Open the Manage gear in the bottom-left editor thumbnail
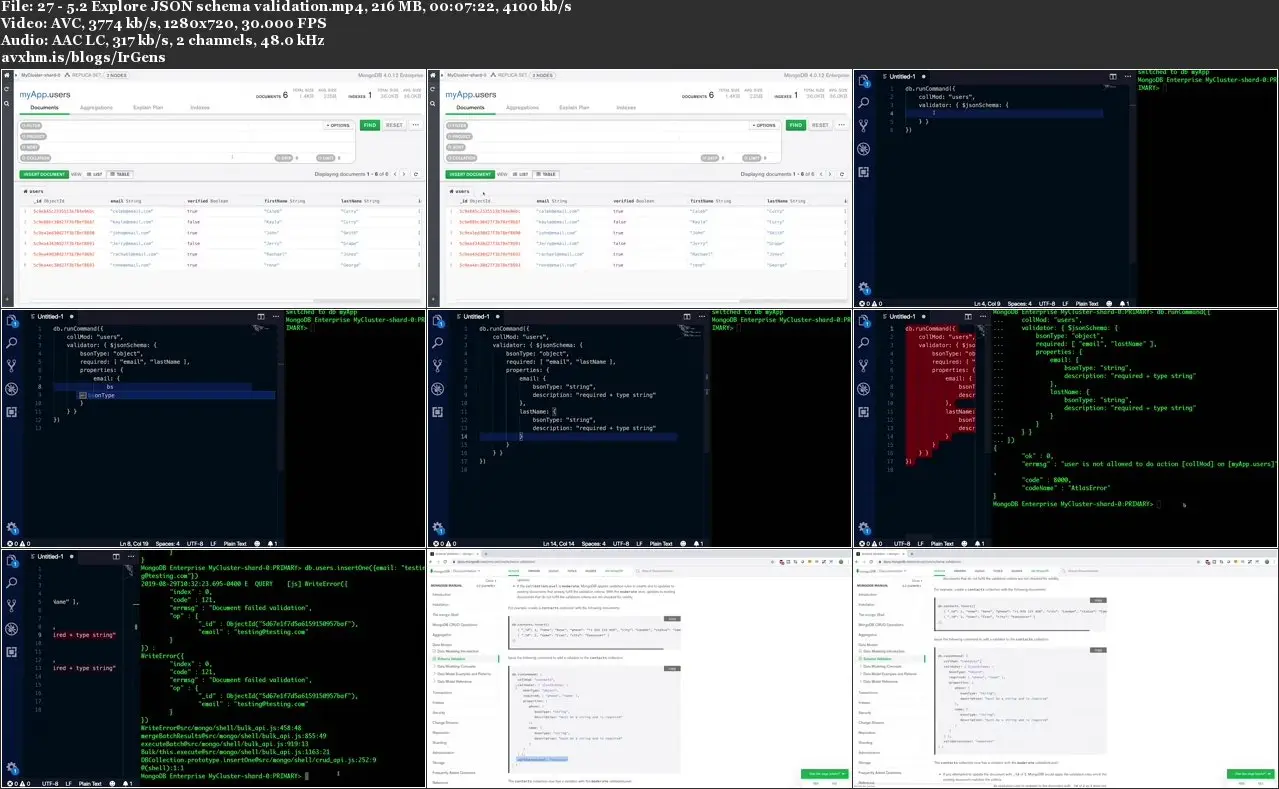 (12, 767)
